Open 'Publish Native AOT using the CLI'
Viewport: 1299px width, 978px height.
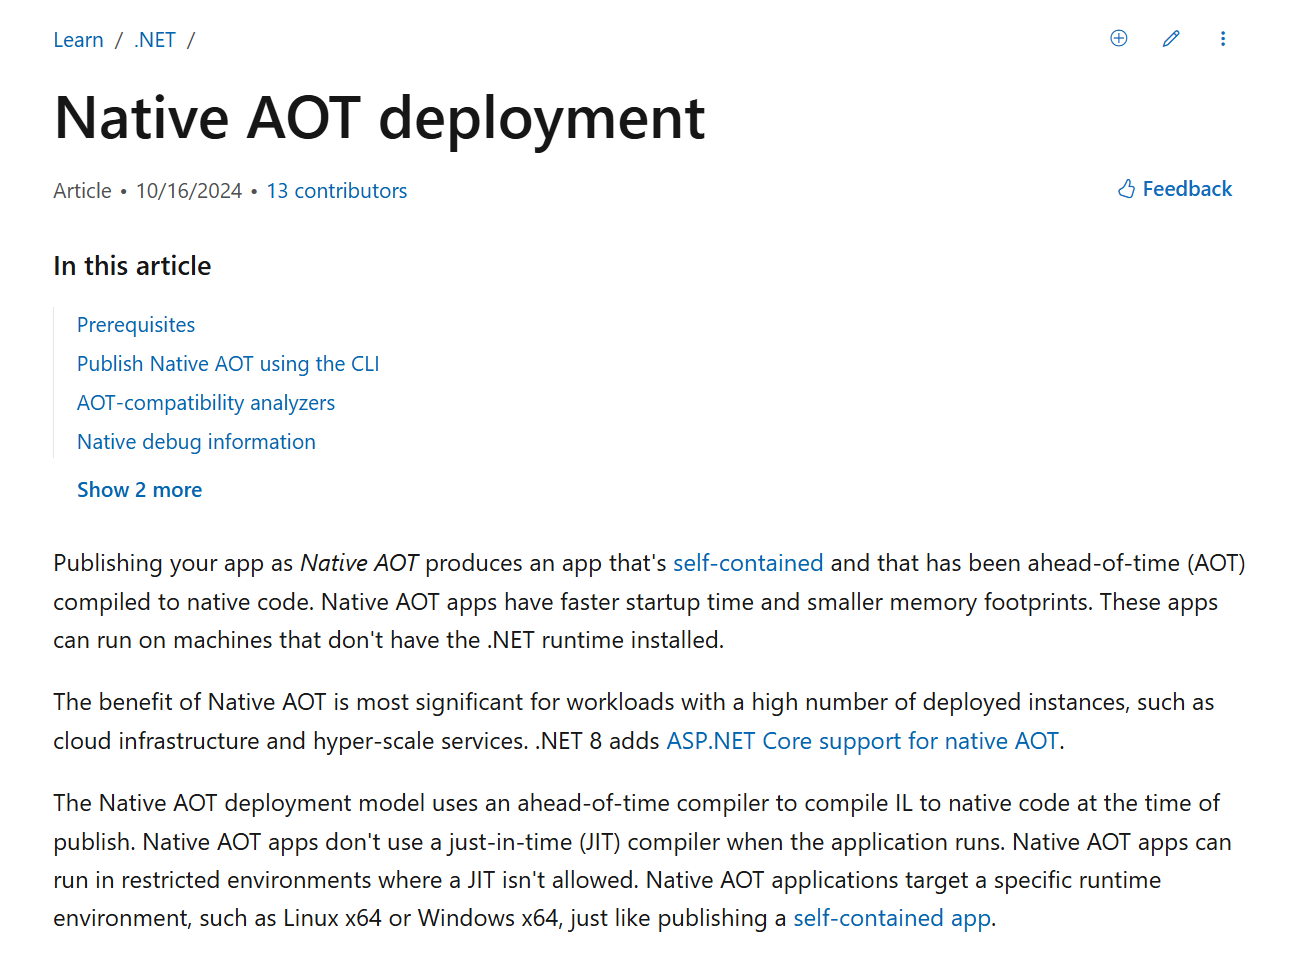(x=228, y=363)
